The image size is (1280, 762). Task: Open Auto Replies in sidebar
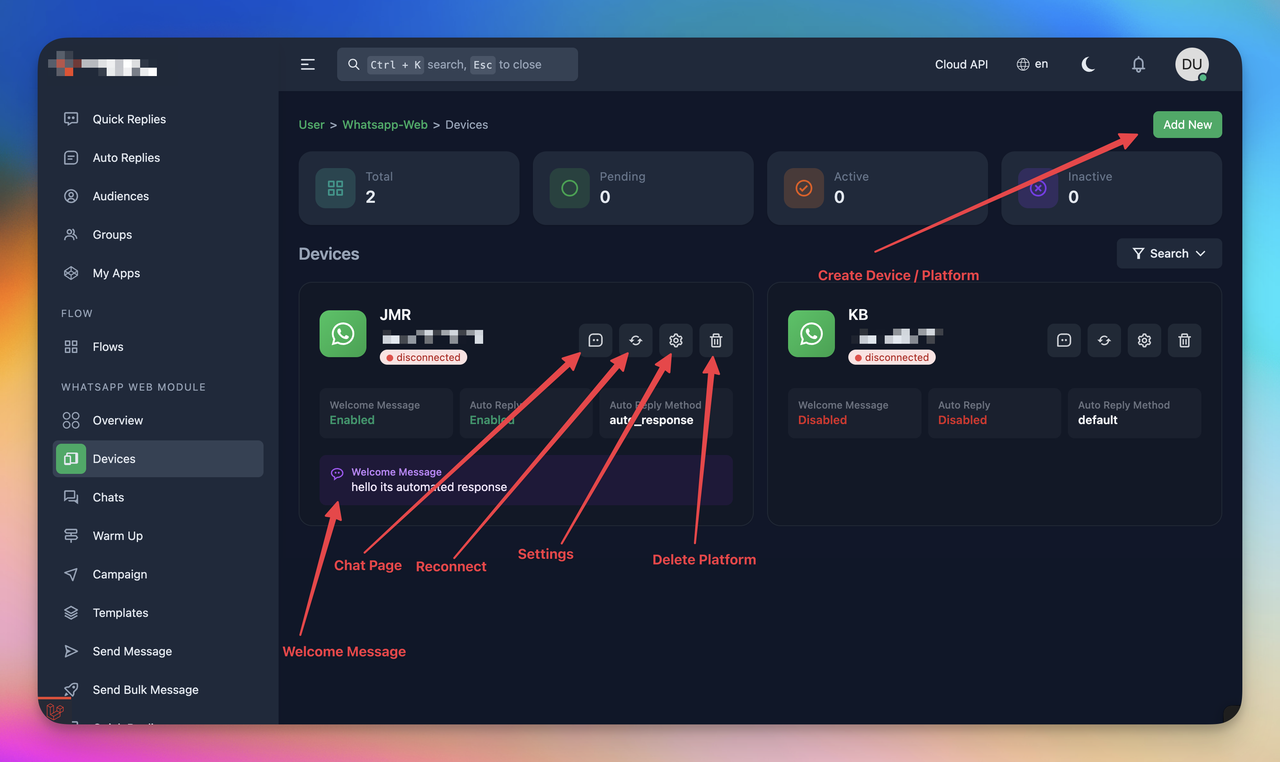158,158
